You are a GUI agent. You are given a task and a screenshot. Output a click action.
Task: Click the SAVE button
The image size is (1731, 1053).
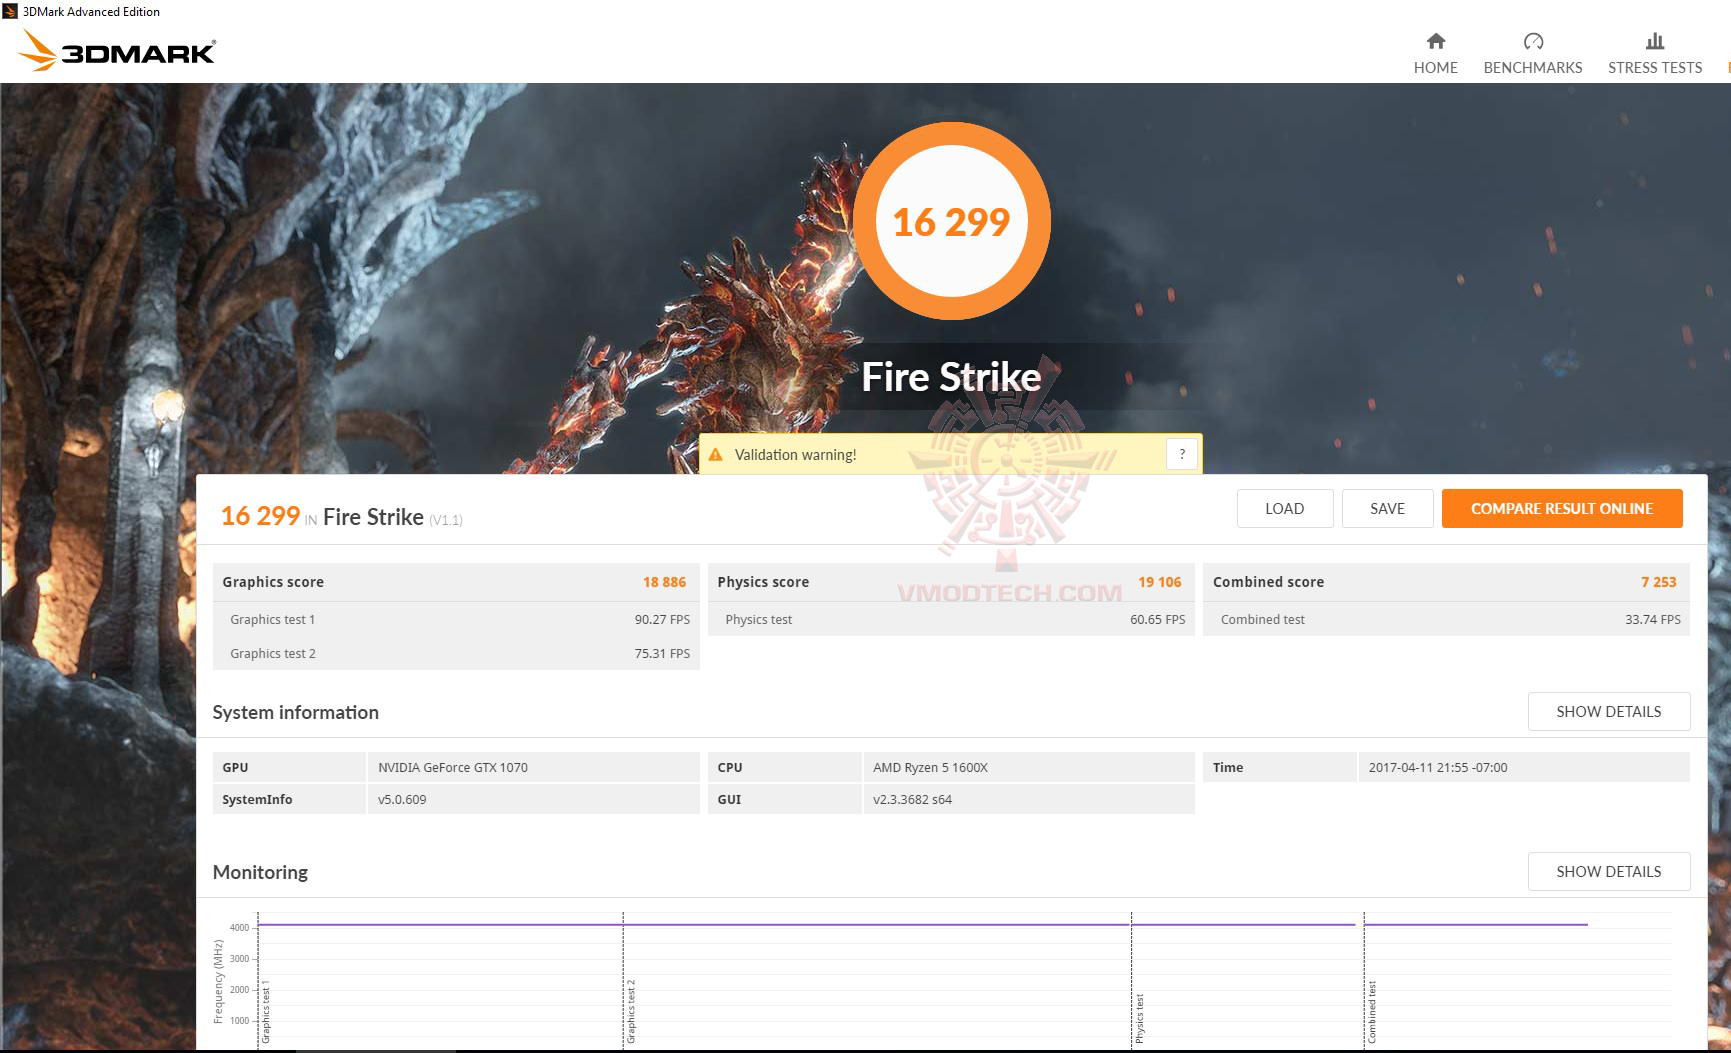[1387, 508]
